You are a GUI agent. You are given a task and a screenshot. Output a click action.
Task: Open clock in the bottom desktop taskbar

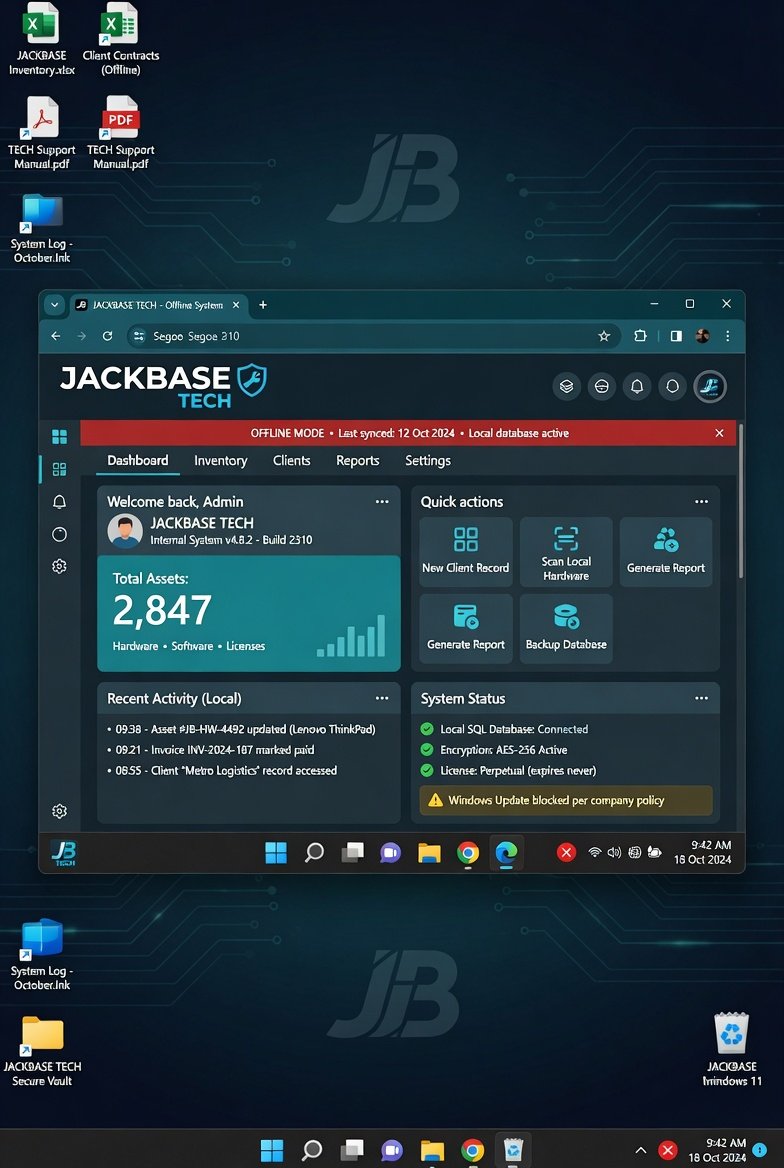pyautogui.click(x=717, y=1150)
